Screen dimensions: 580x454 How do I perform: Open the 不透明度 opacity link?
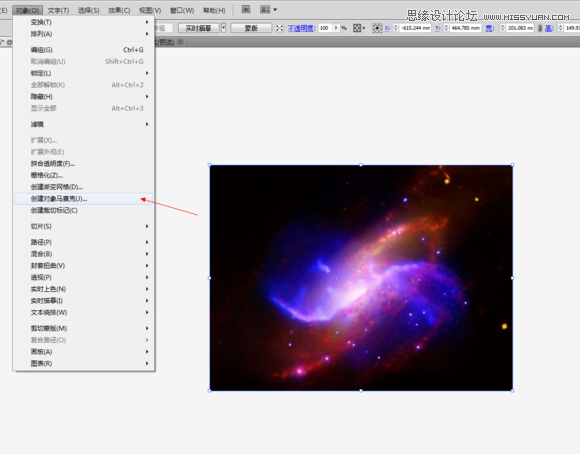coord(301,28)
